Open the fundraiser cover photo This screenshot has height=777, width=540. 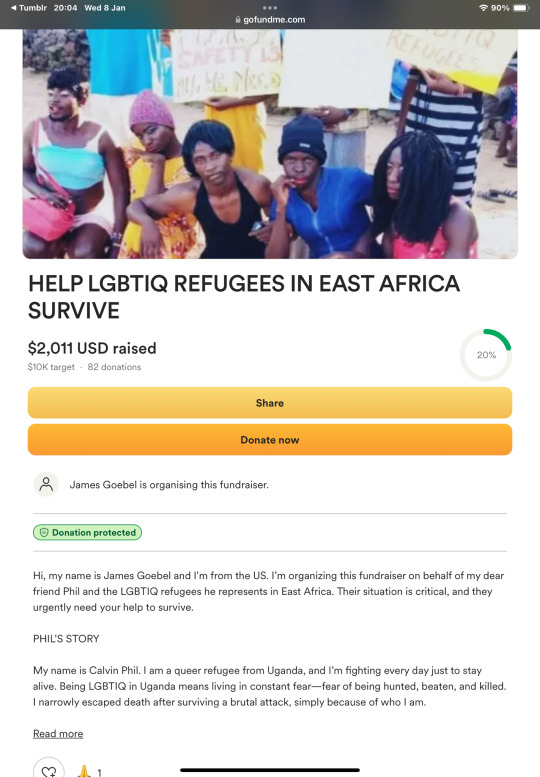tap(270, 144)
